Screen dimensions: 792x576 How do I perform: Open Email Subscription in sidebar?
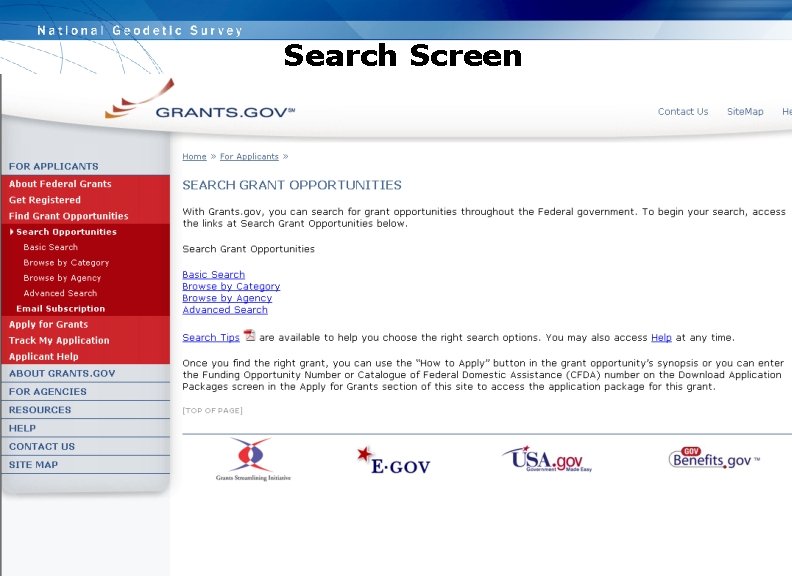point(61,309)
